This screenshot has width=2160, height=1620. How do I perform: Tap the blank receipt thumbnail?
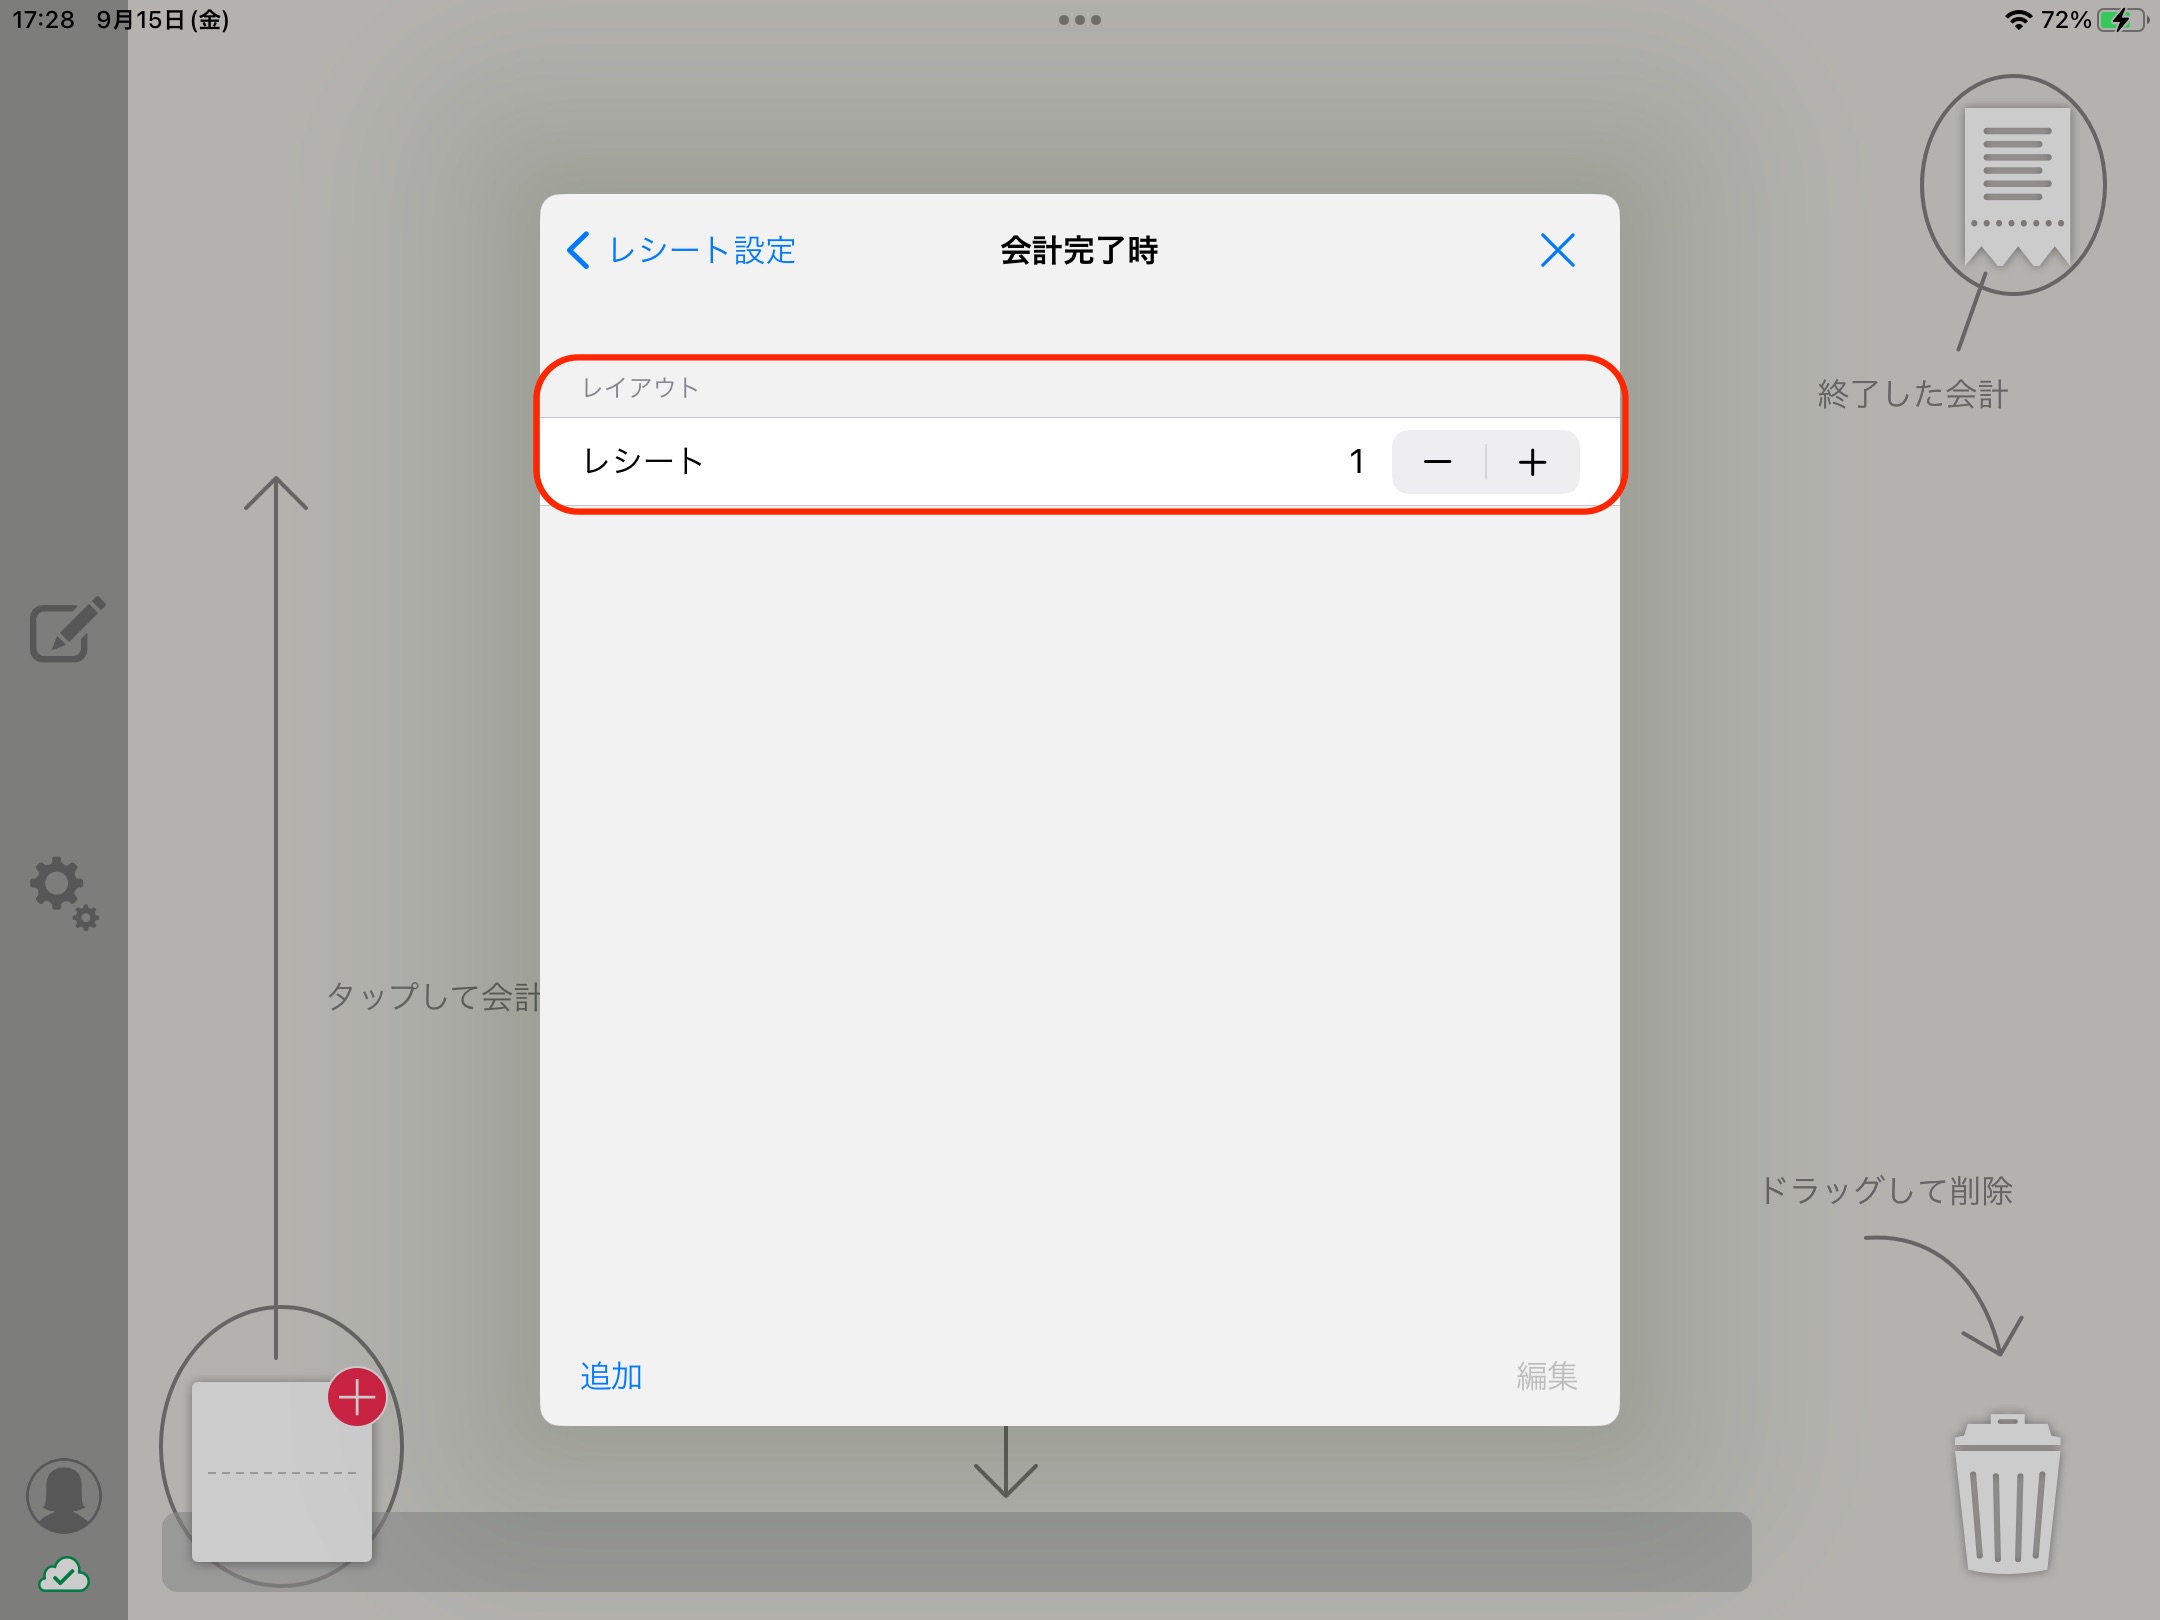(281, 1472)
